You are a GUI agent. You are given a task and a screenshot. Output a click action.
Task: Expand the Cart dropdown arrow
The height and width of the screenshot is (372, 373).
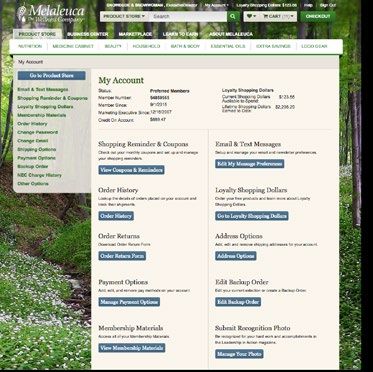(x=292, y=16)
